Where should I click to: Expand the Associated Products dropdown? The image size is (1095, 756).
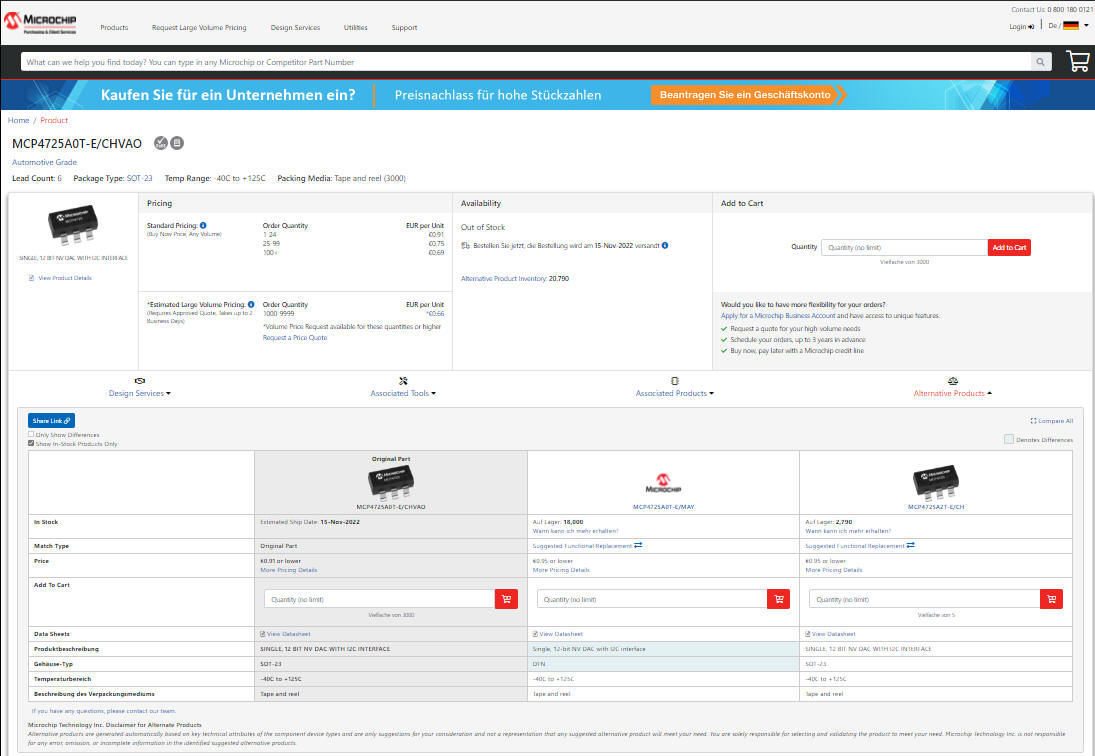(x=675, y=393)
